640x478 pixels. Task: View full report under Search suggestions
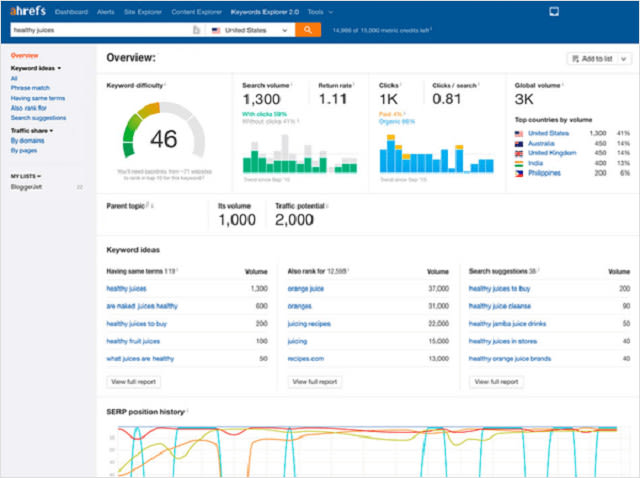tap(496, 381)
